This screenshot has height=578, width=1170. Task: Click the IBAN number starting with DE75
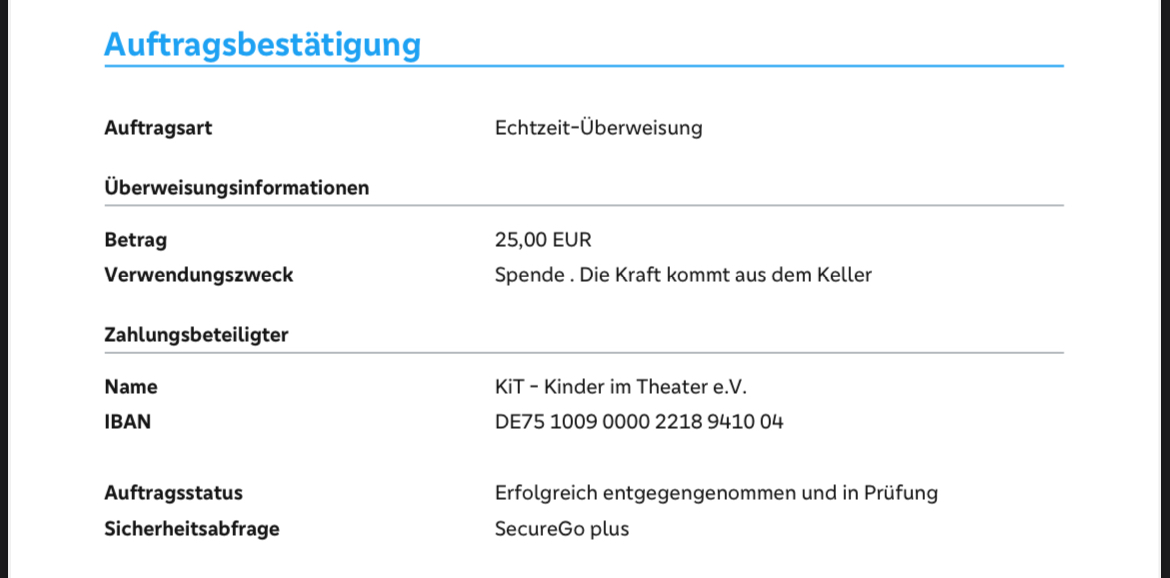[639, 422]
